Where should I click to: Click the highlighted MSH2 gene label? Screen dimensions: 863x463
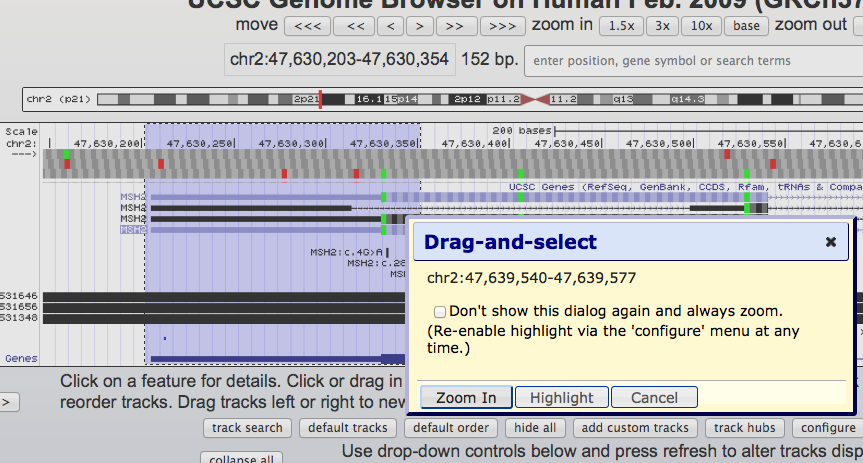pos(133,230)
